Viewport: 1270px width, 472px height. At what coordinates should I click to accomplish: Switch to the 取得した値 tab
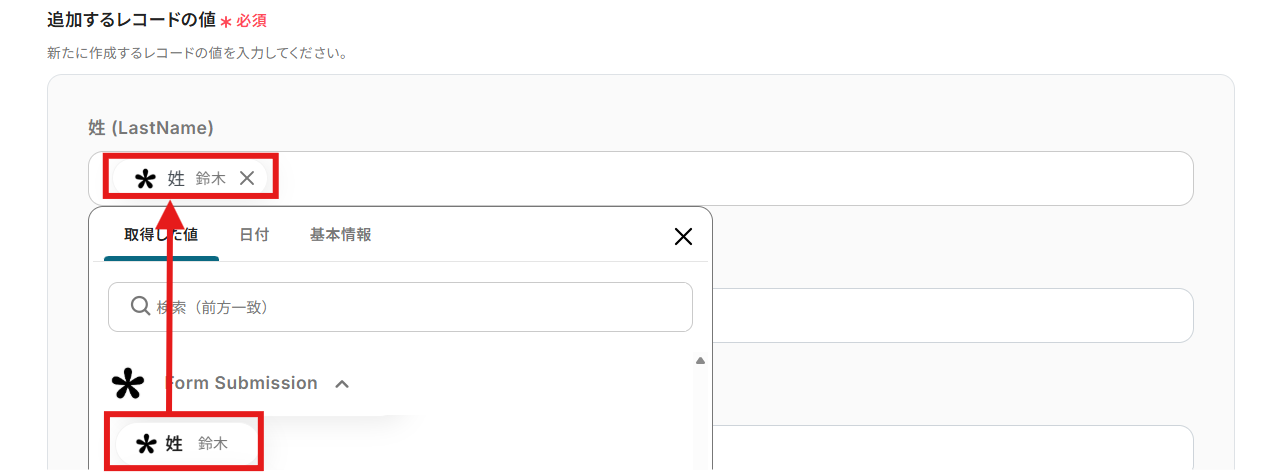tap(160, 235)
